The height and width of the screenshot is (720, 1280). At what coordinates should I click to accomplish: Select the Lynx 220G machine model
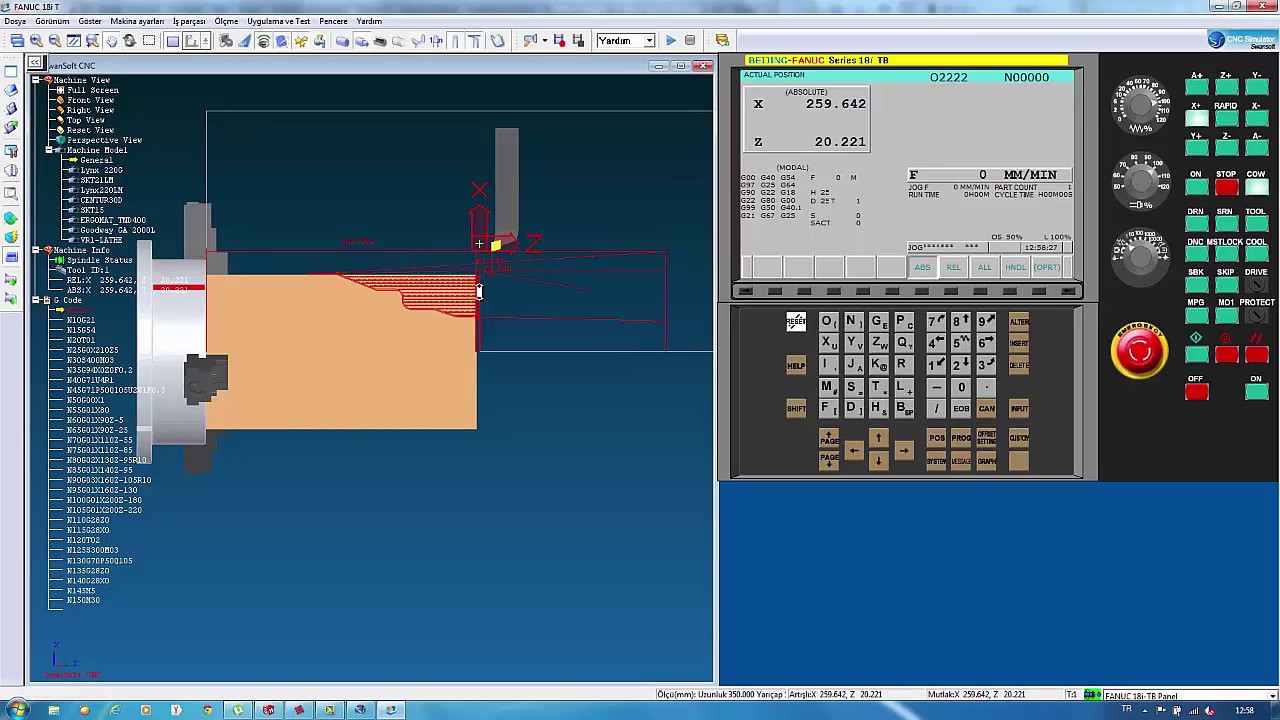(101, 170)
